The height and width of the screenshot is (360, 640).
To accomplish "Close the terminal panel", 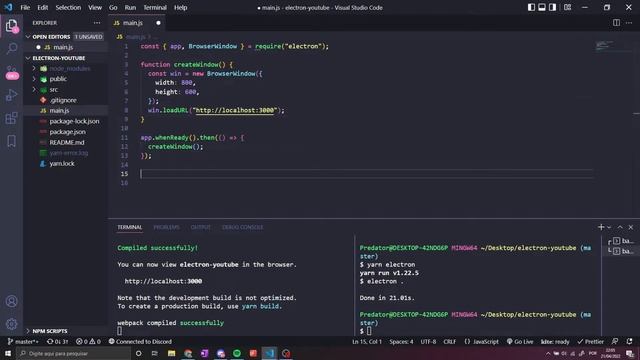I will click(x=631, y=227).
